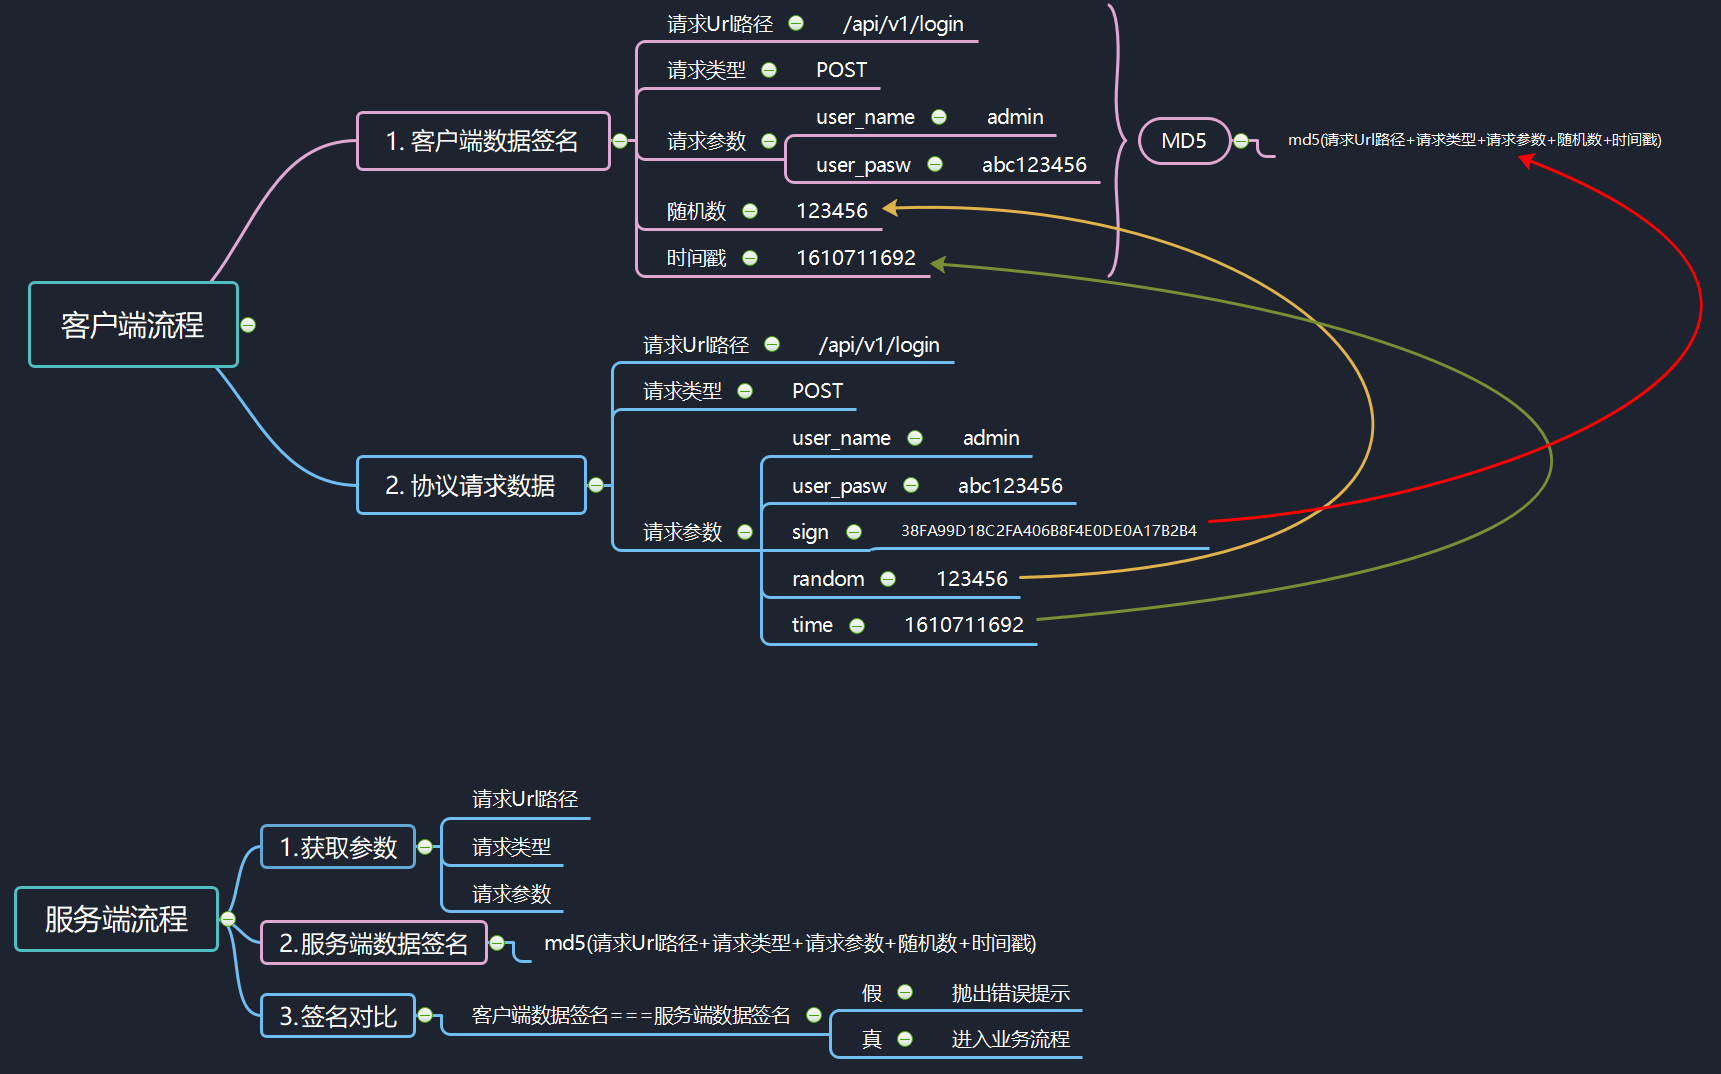The image size is (1721, 1074).
Task: Collapse the 2.服务端数据签名 branch
Action: pyautogui.click(x=497, y=943)
